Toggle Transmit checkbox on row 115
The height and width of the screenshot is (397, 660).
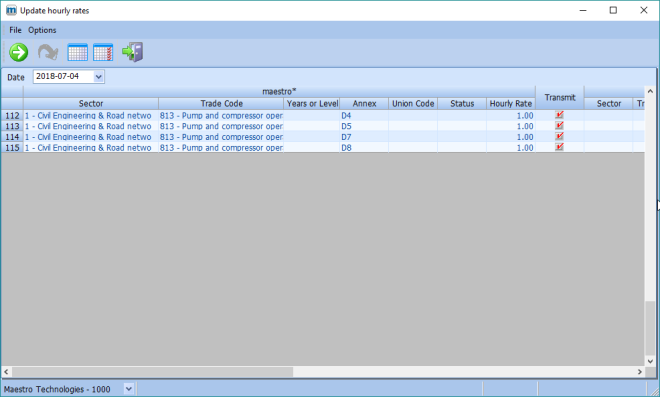point(559,147)
